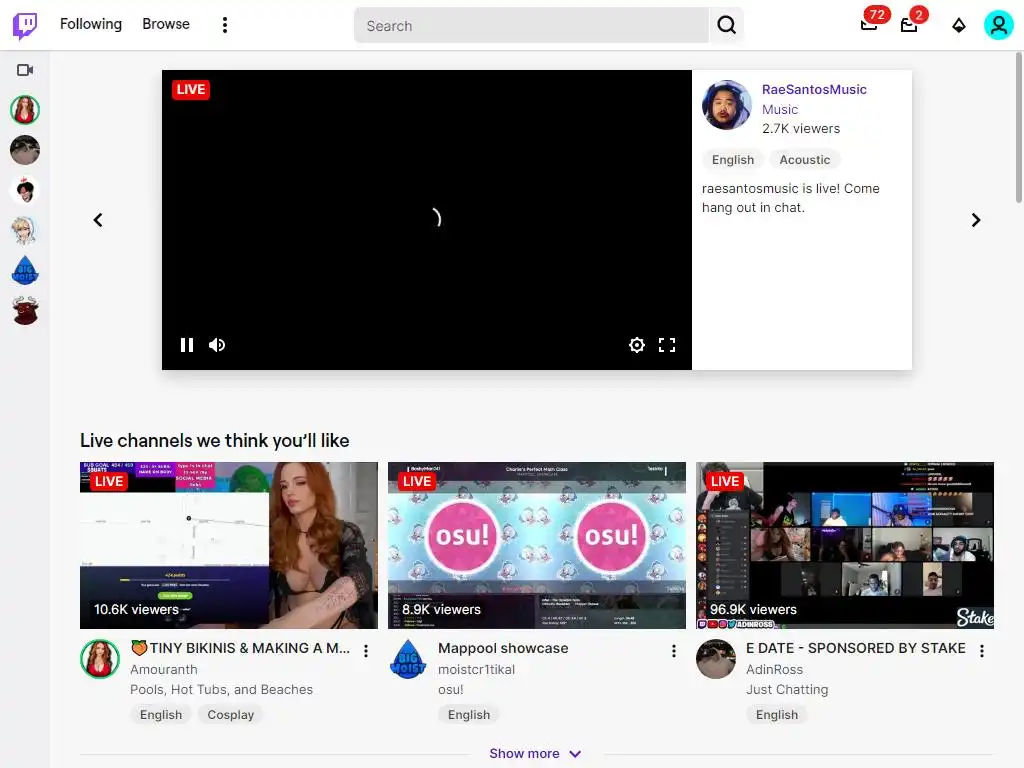Image resolution: width=1024 pixels, height=768 pixels.
Task: Click the Get Bits diamond icon
Action: click(959, 25)
